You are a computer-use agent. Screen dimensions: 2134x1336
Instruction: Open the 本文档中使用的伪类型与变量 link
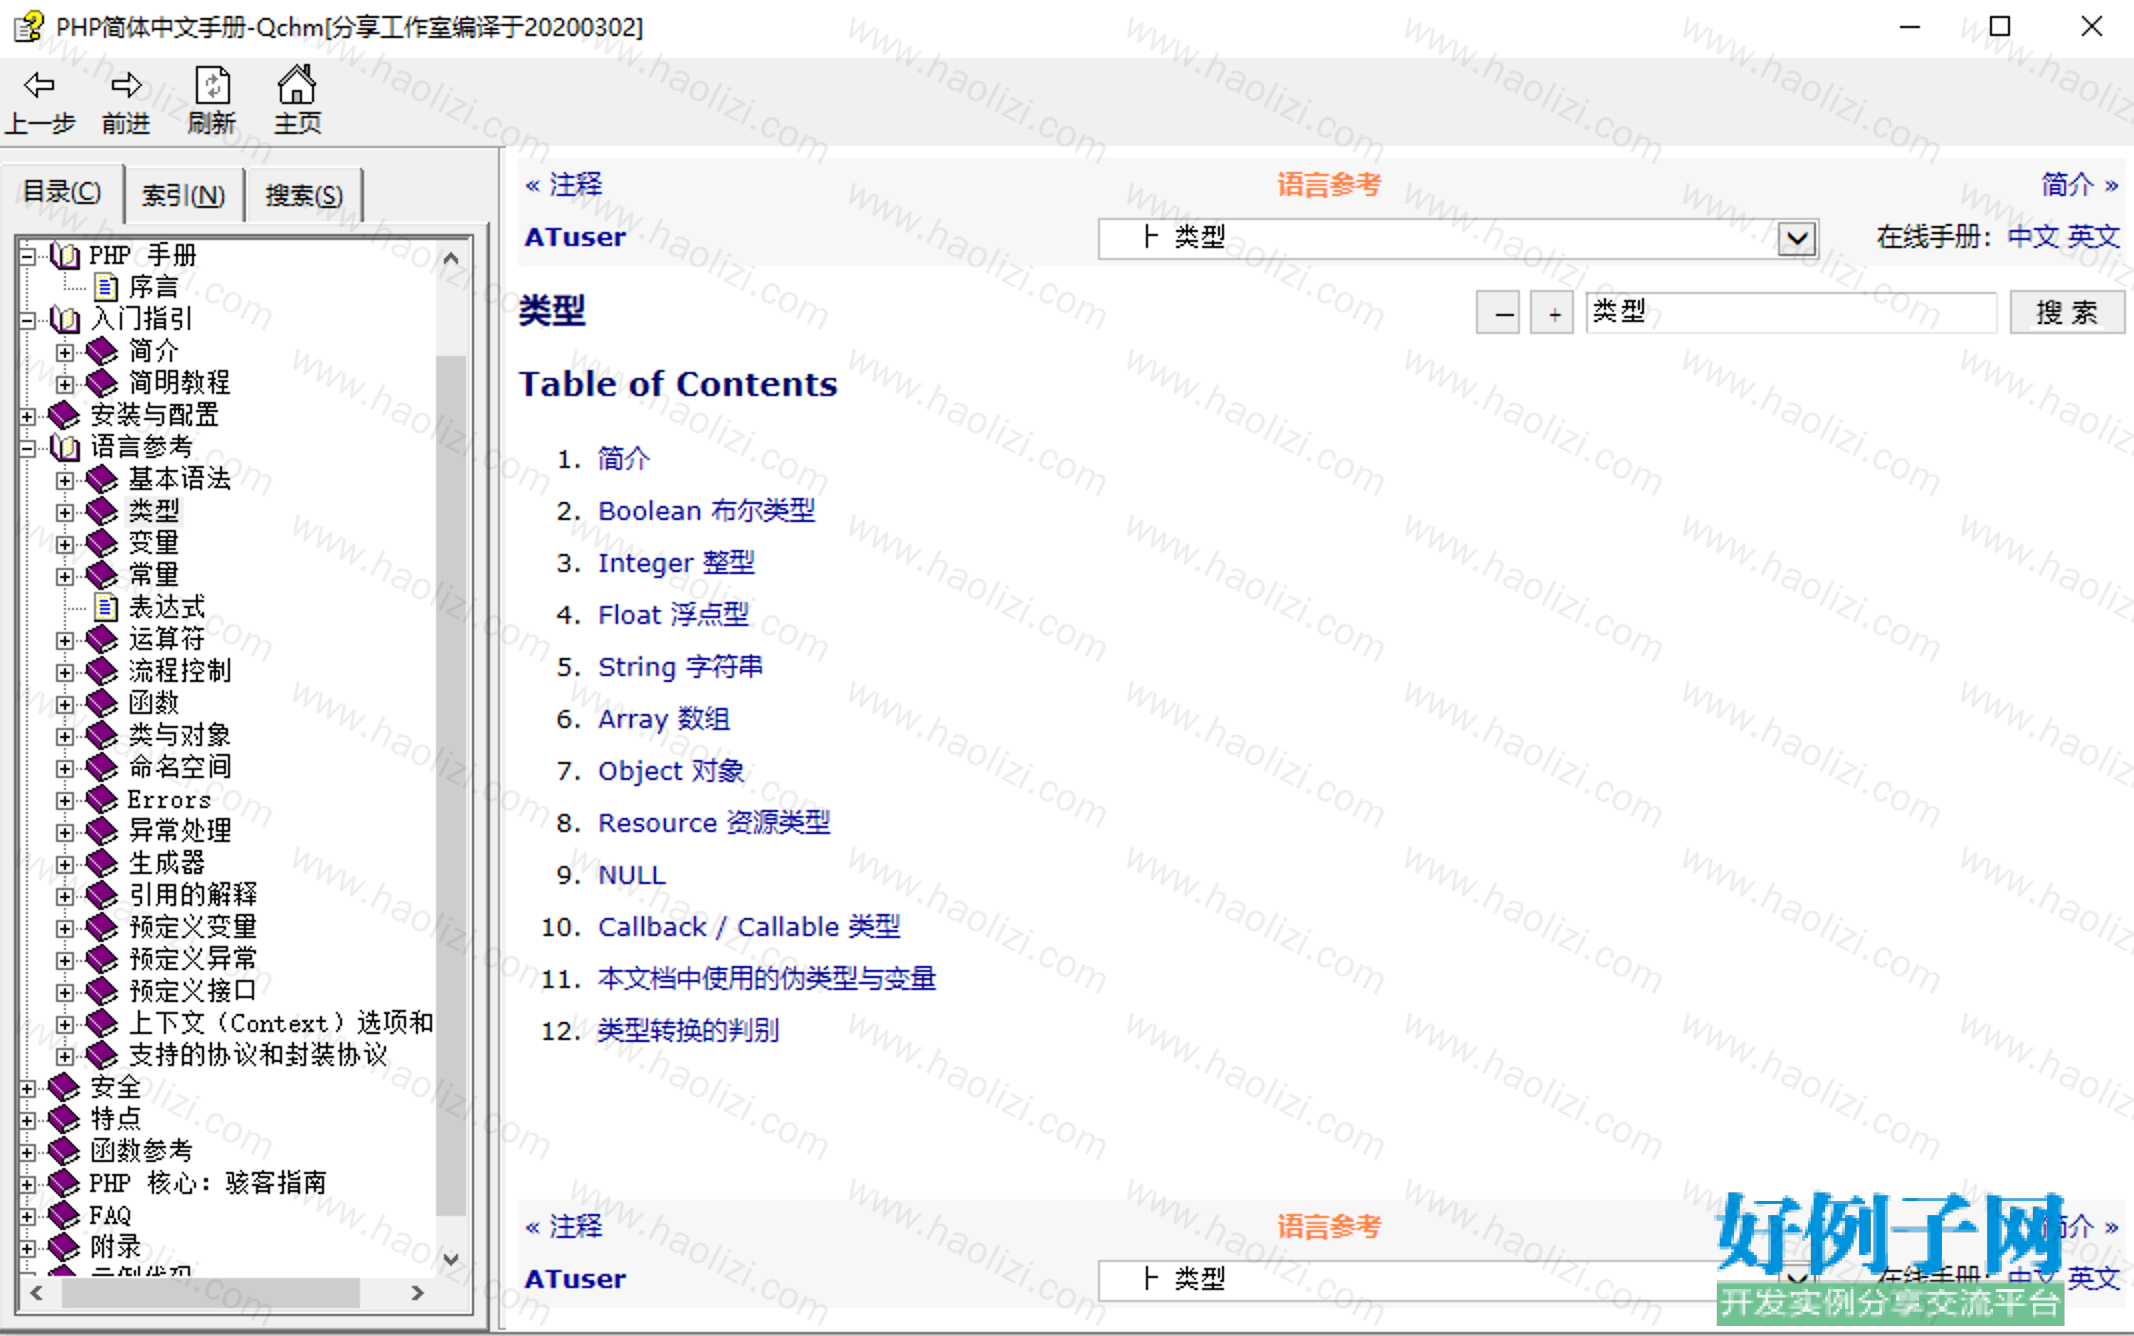click(767, 979)
